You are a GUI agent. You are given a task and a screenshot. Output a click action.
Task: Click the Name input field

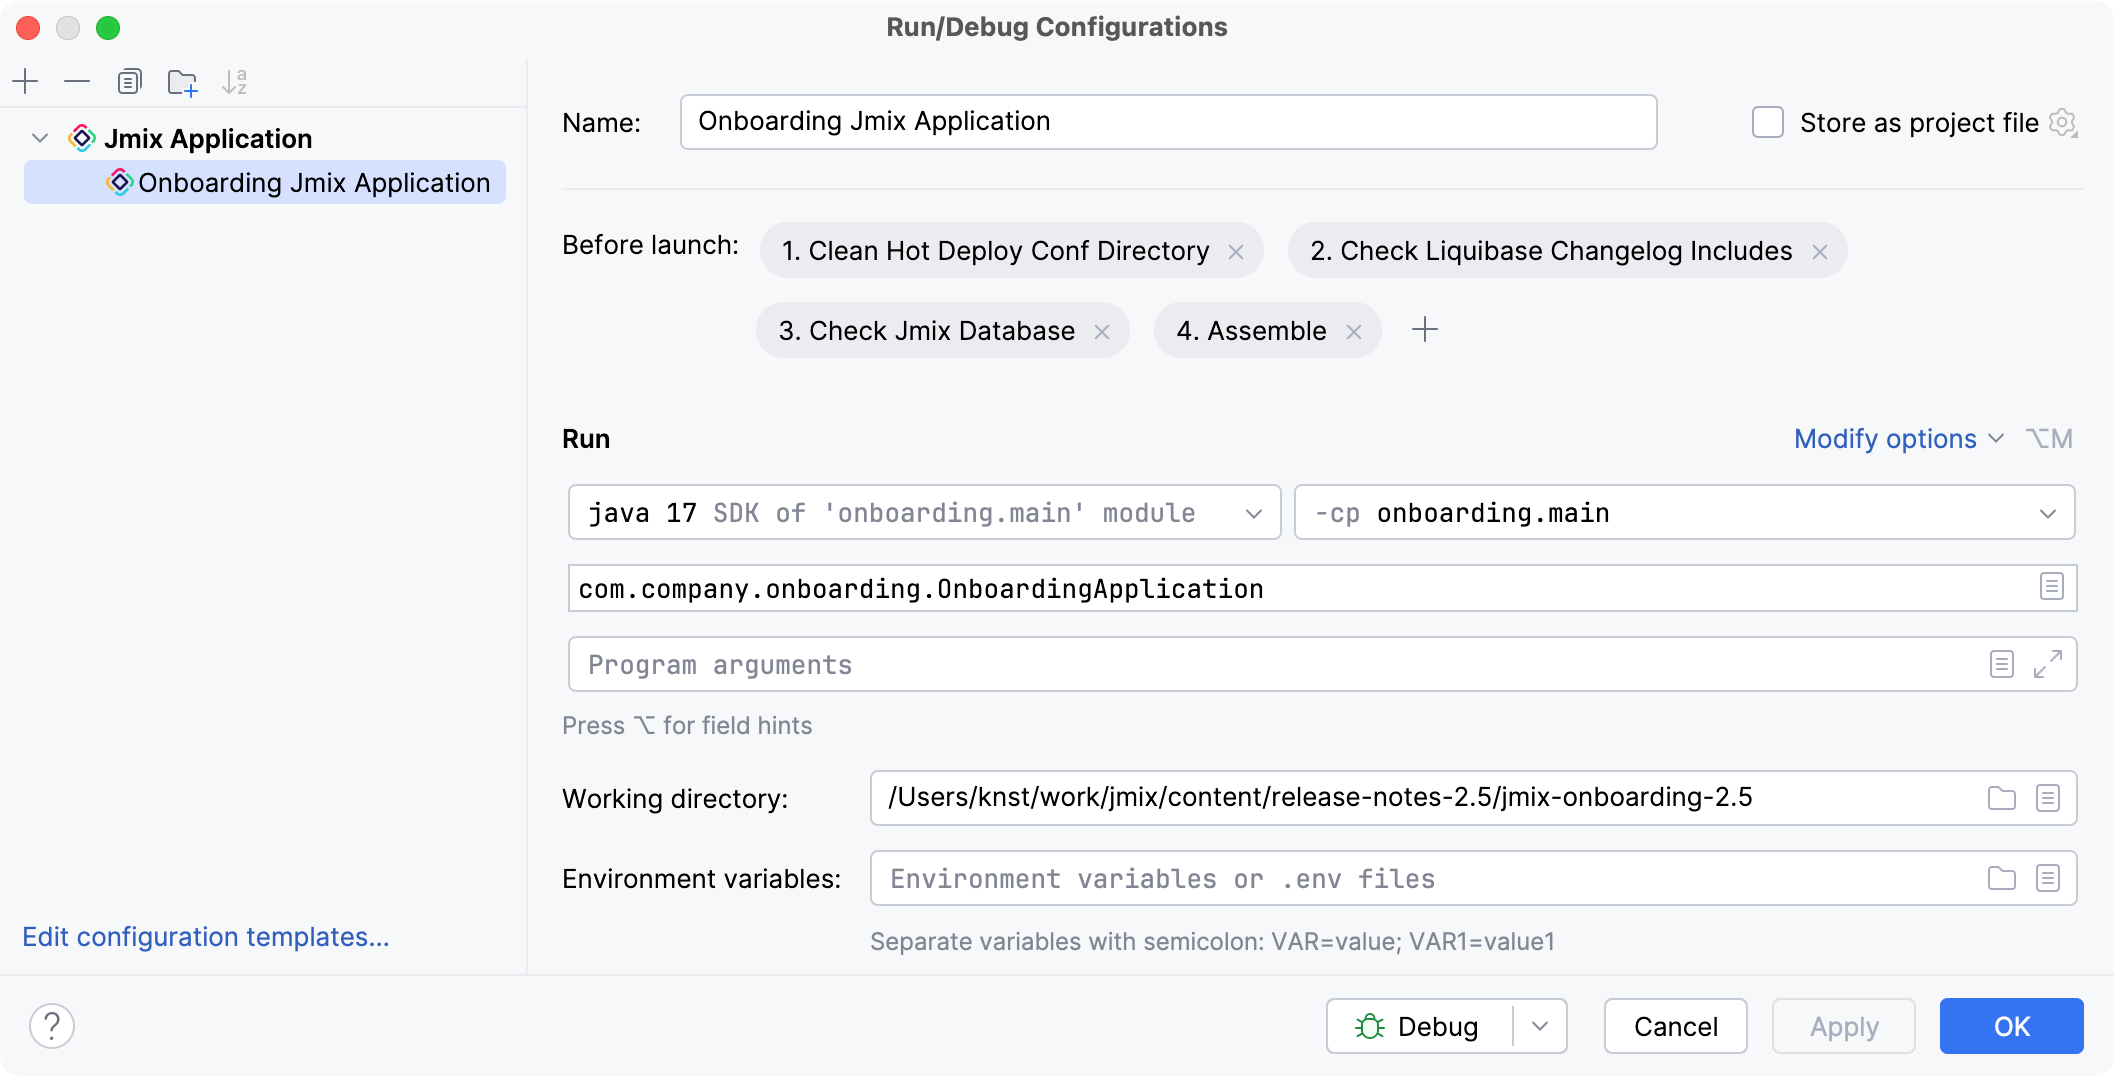1168,122
